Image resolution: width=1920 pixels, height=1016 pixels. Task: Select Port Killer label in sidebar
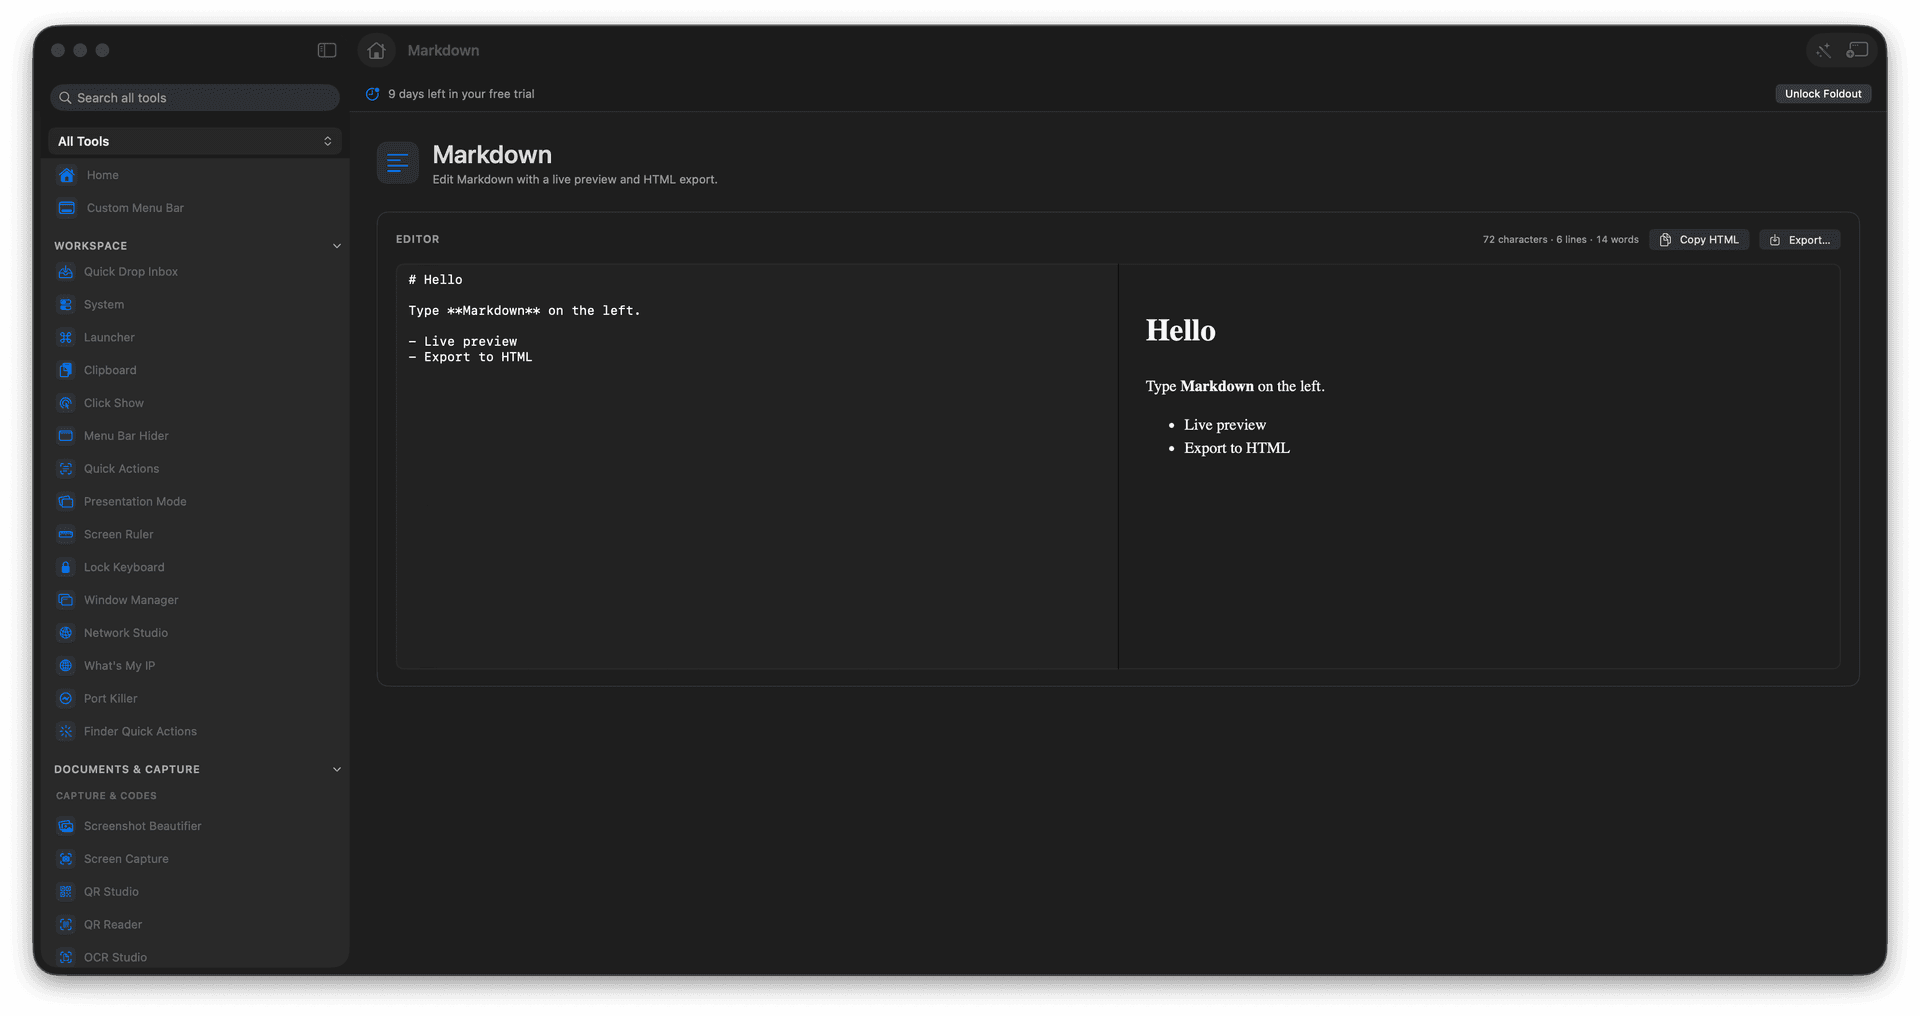point(111,699)
